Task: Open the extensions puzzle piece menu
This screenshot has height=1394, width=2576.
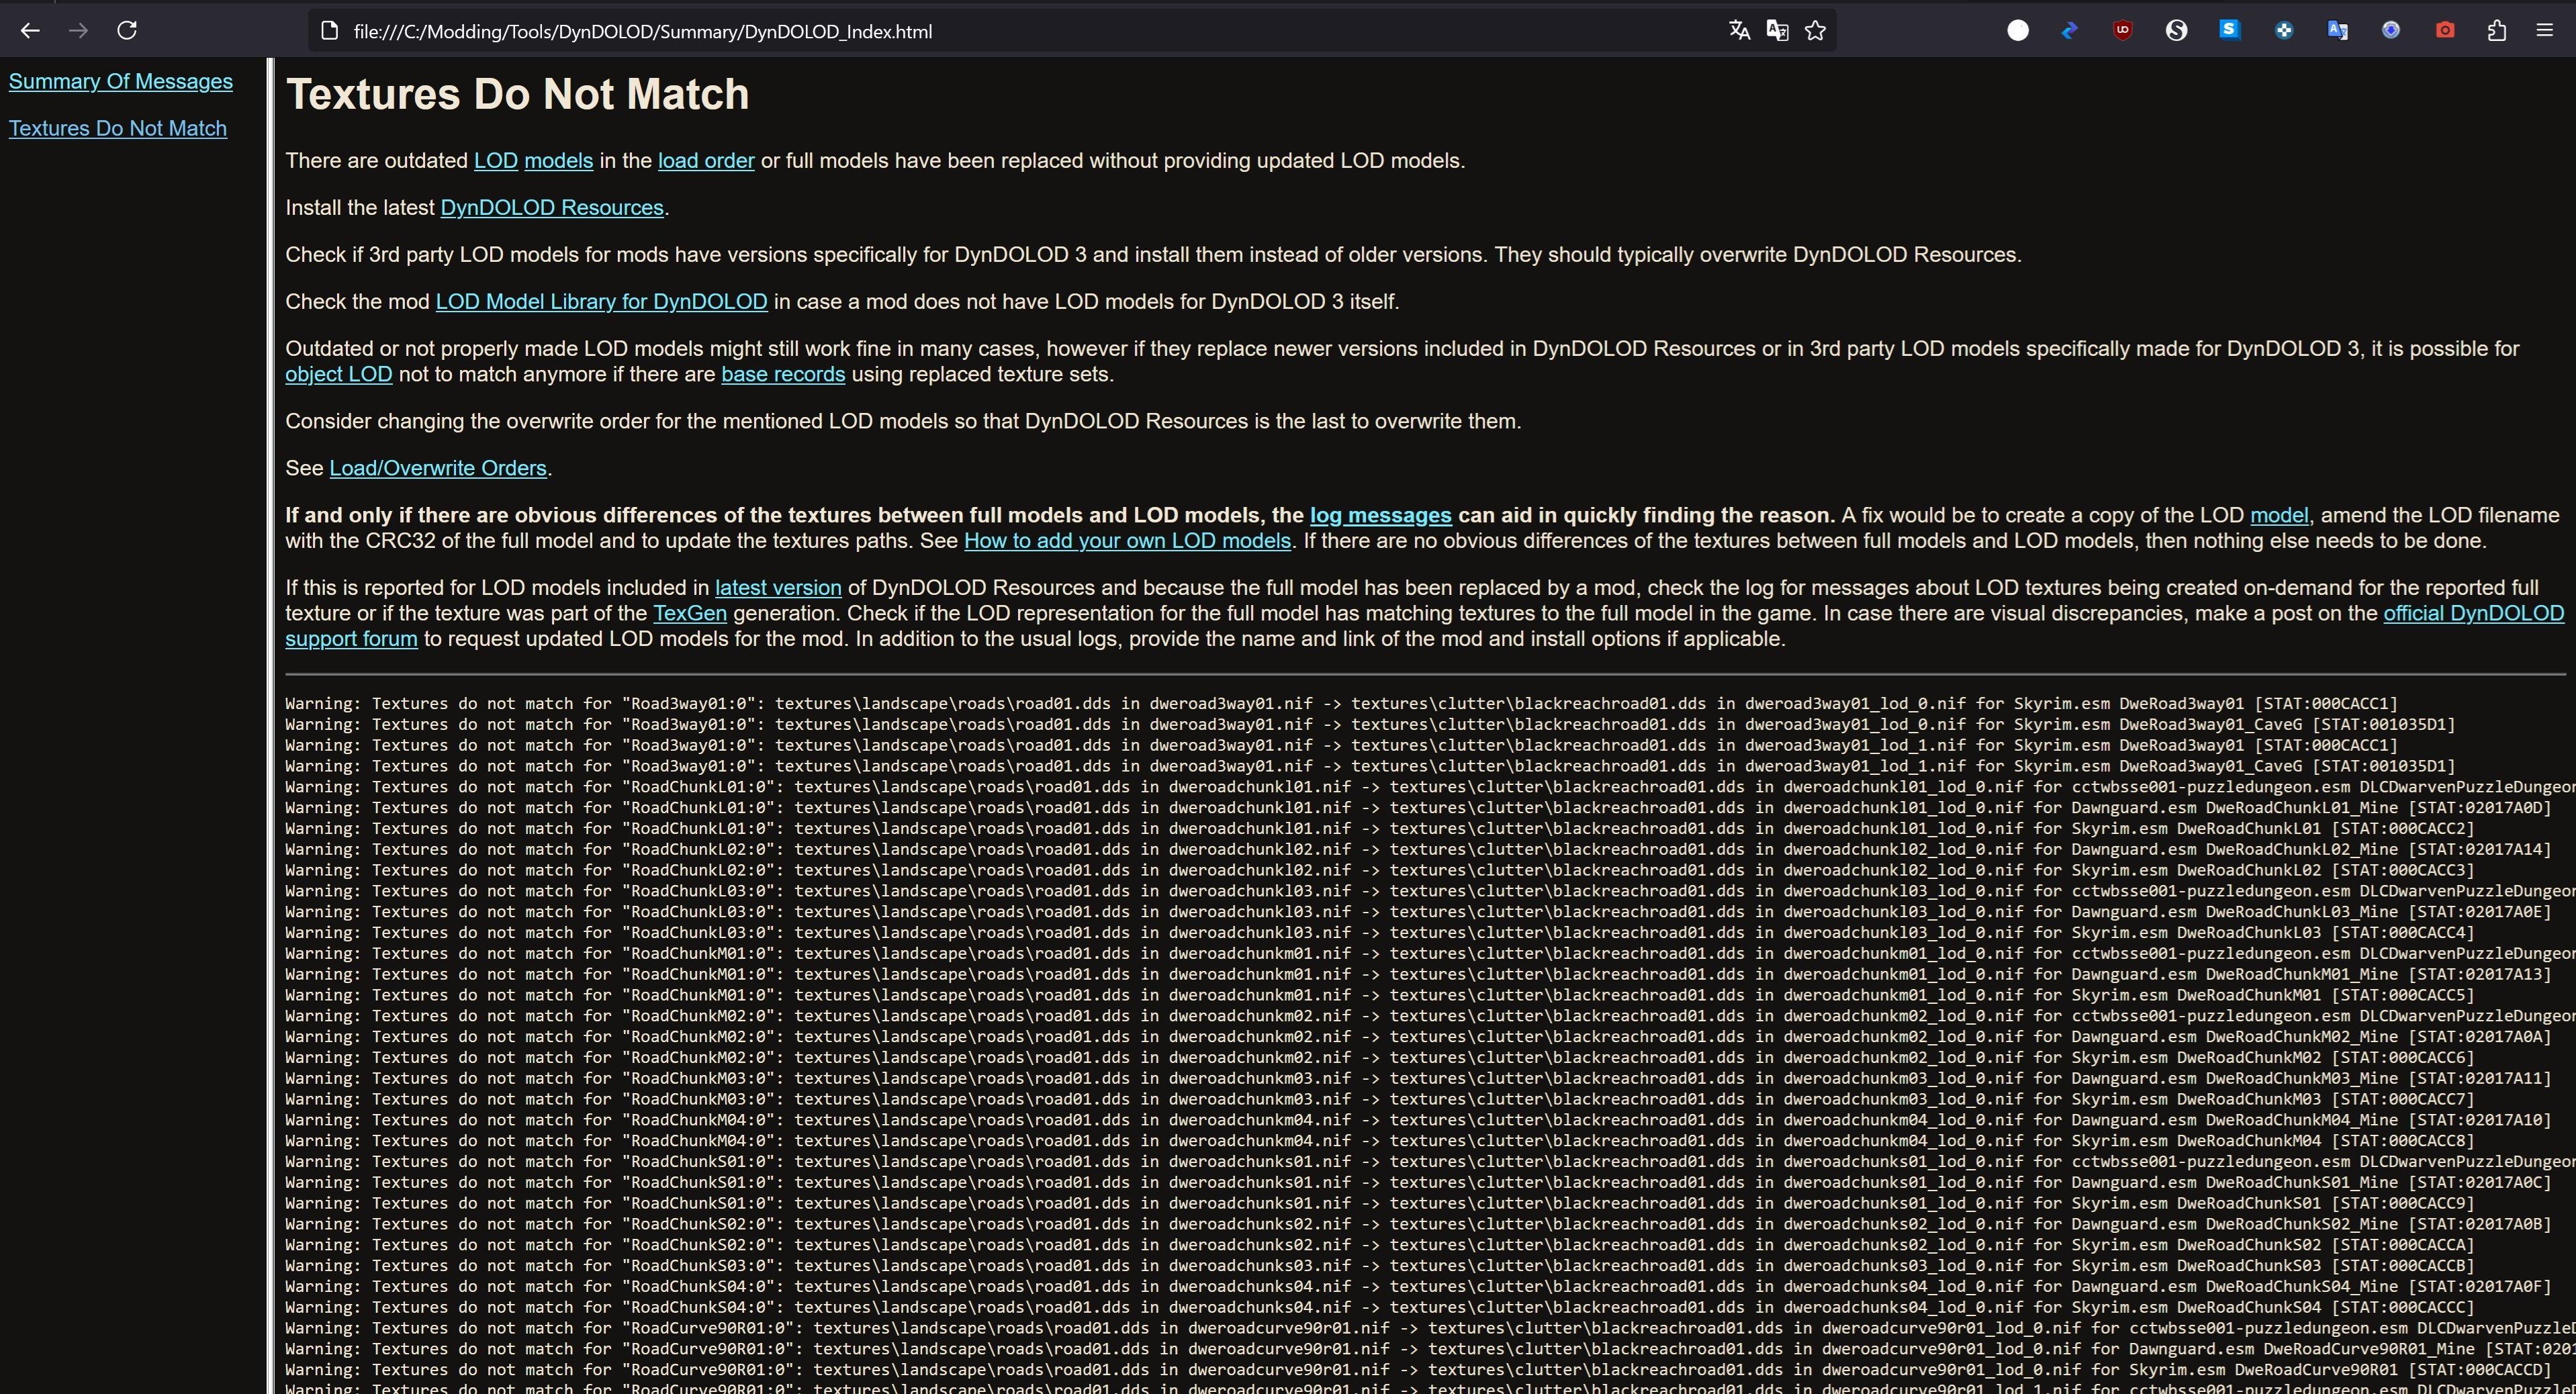Action: click(2496, 31)
